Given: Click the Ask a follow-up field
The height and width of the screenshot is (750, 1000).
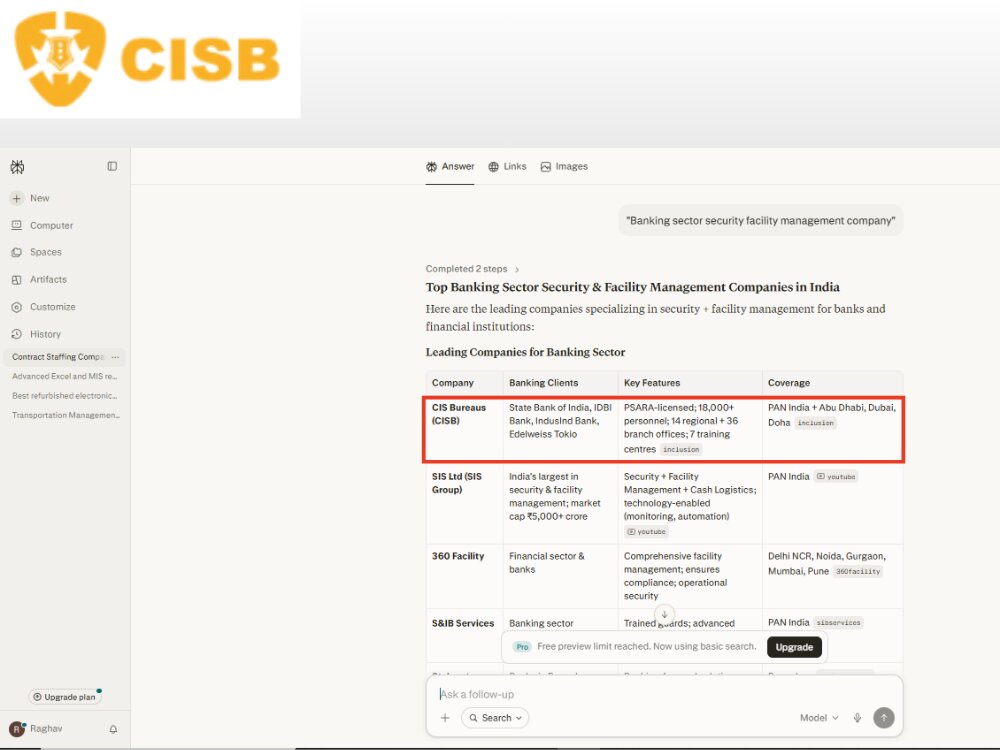Looking at the screenshot, I should click(663, 695).
